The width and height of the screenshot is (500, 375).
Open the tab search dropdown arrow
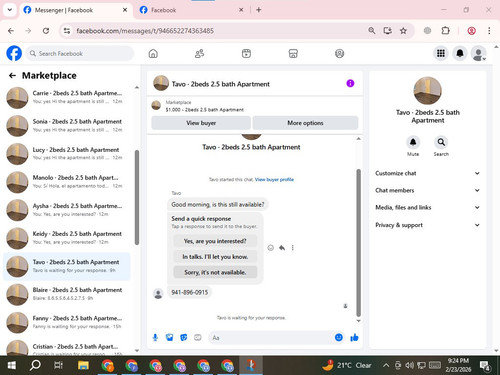click(x=10, y=10)
